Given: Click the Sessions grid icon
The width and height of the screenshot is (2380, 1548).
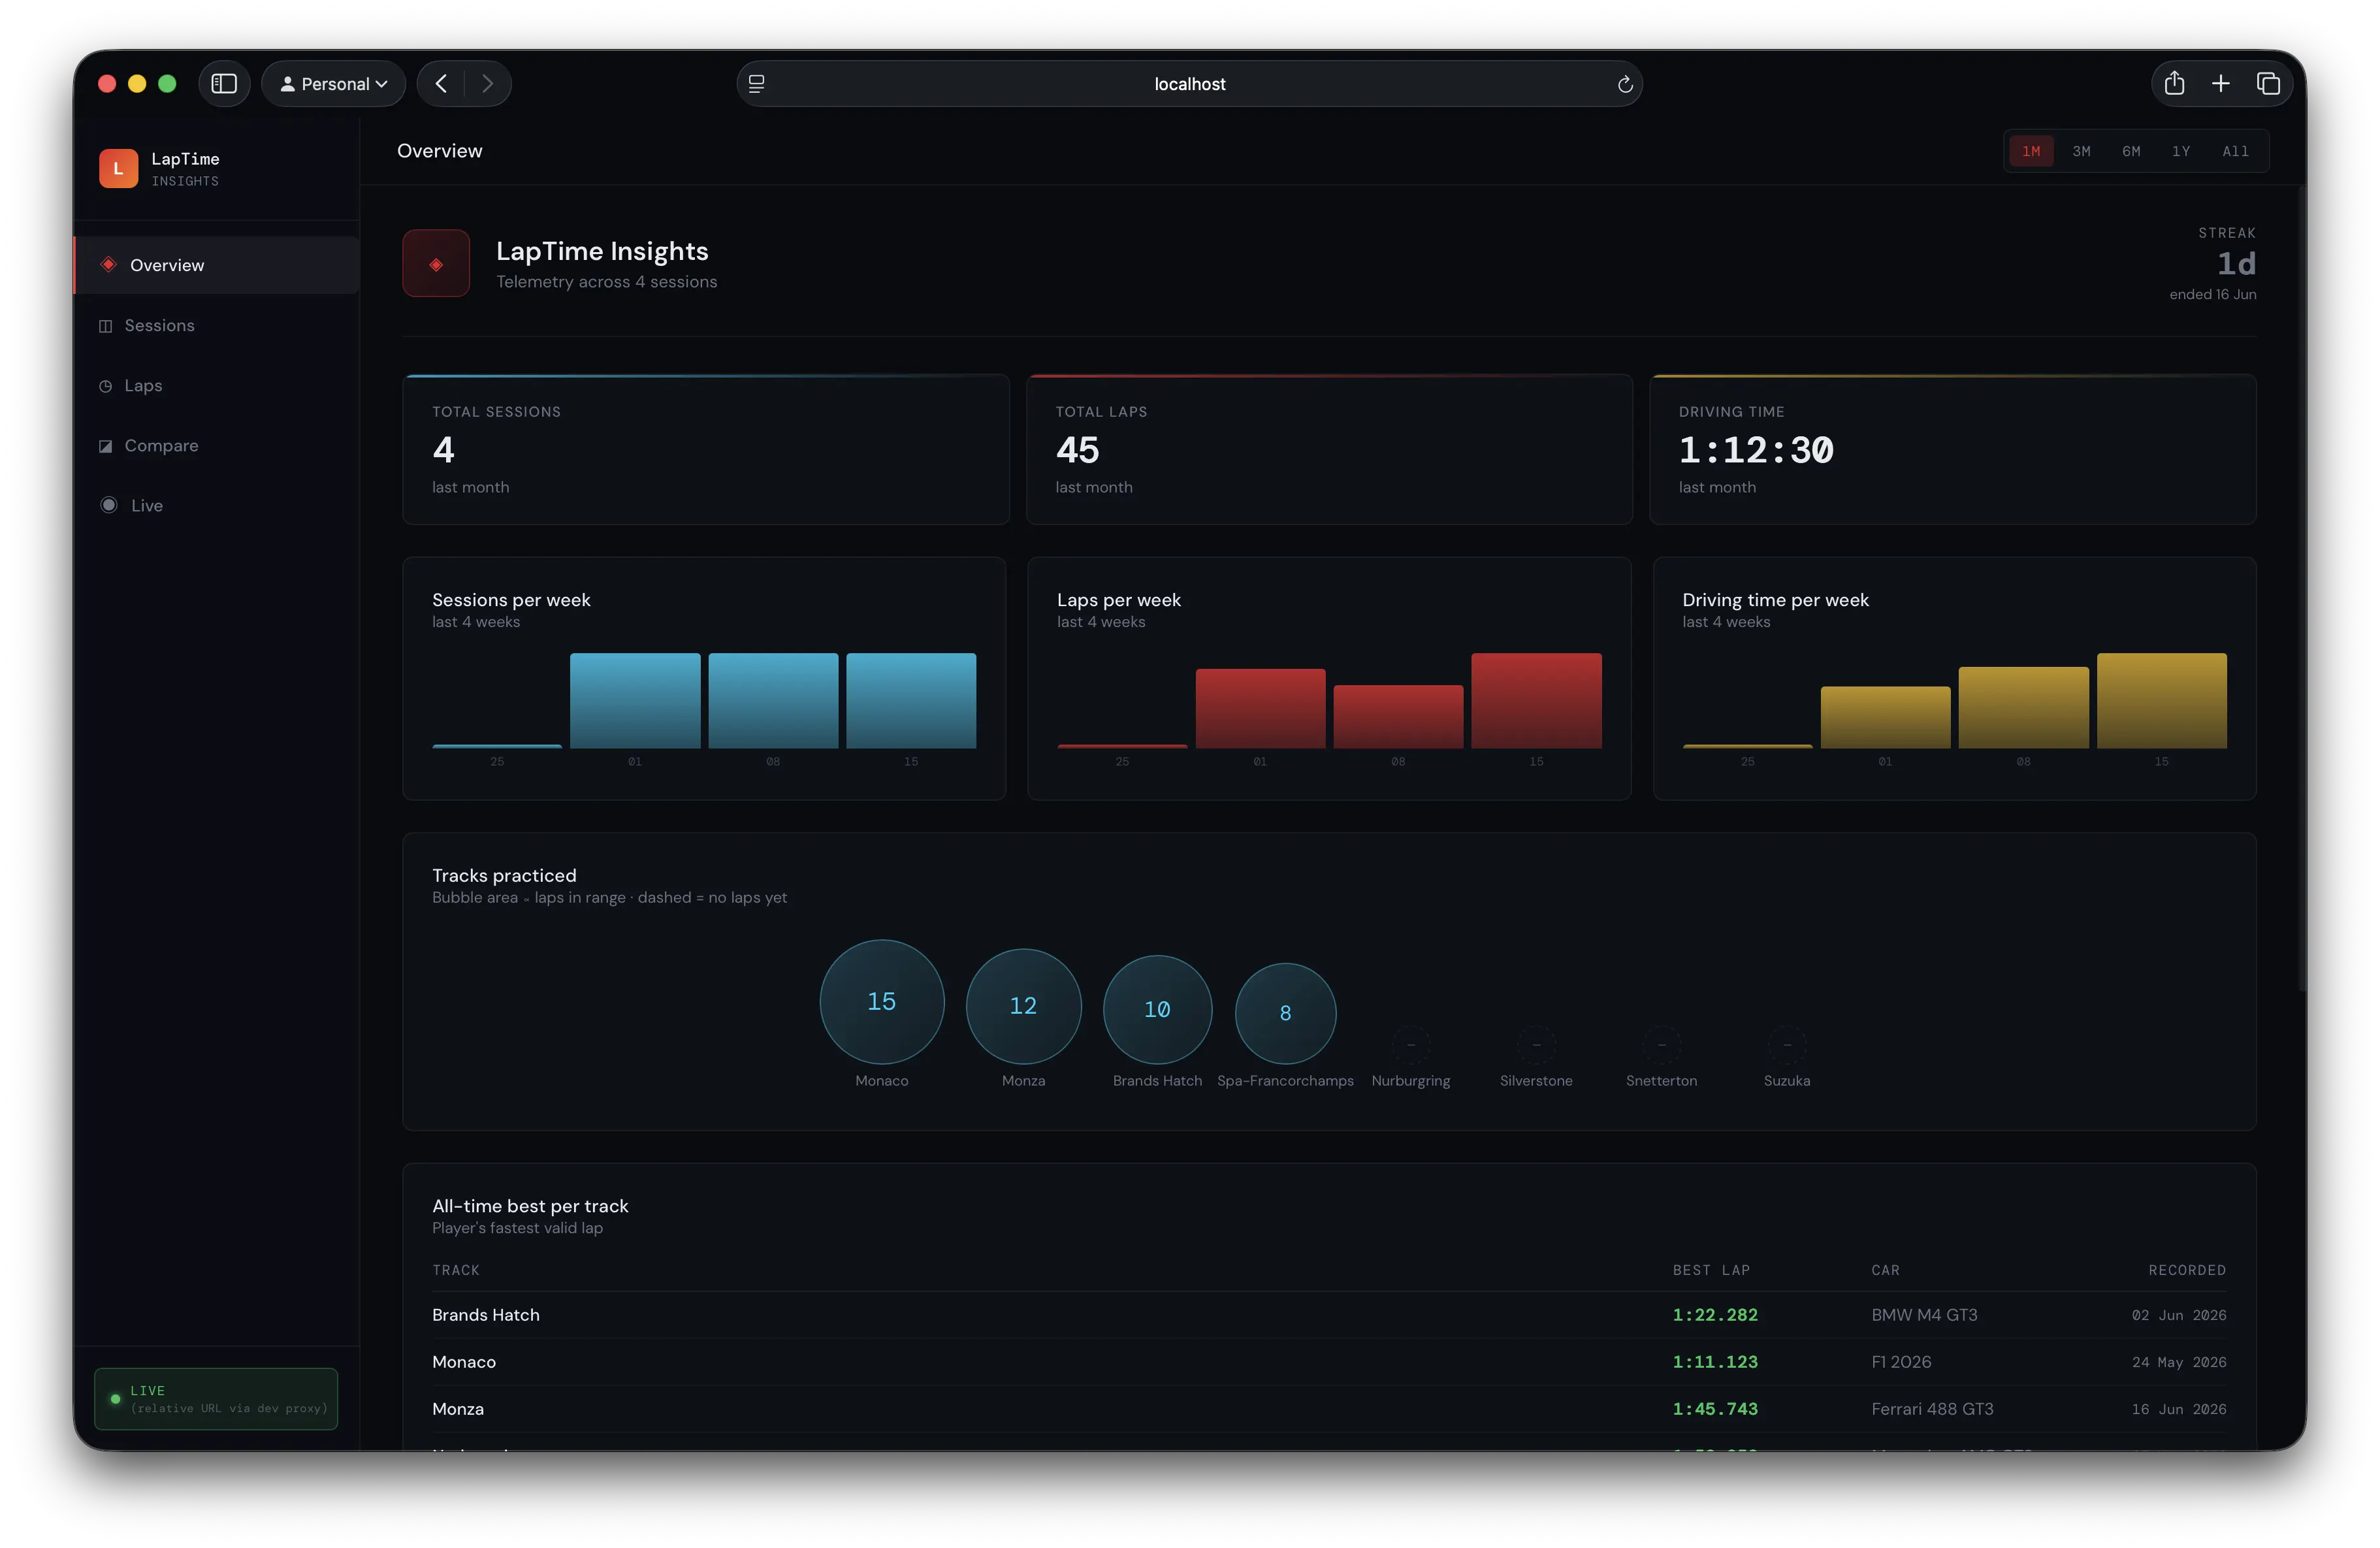Looking at the screenshot, I should 105,326.
